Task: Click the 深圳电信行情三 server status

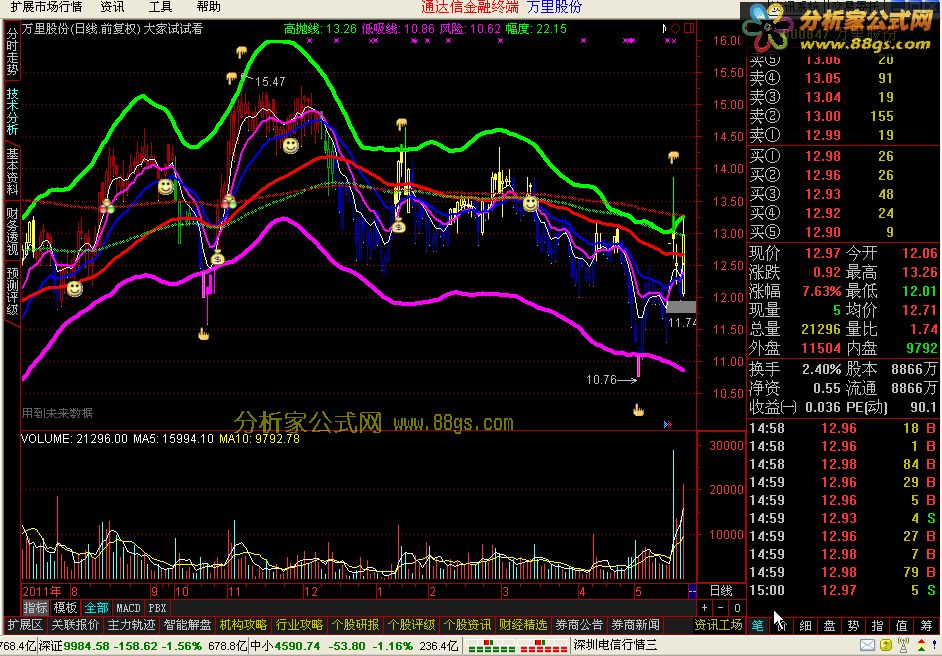Action: coord(615,646)
